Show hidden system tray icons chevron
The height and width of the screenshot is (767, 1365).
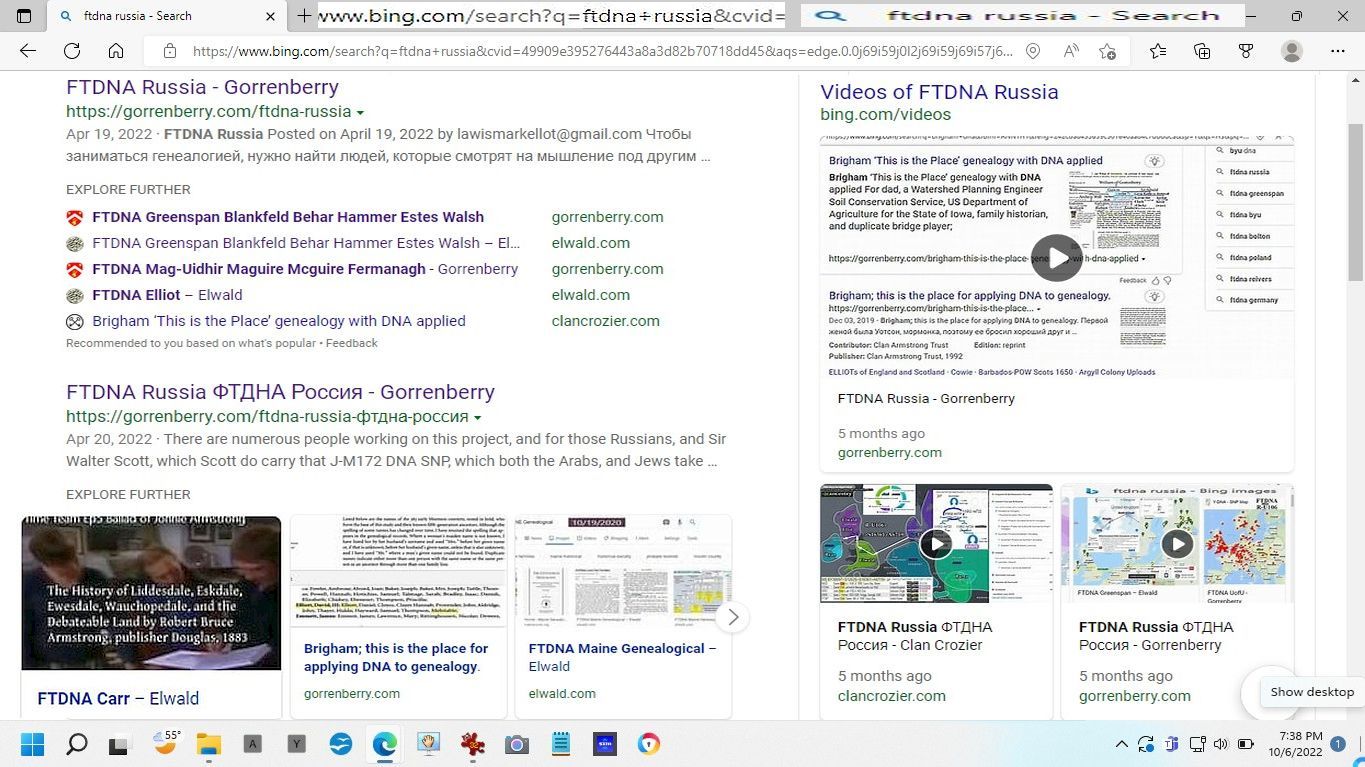point(1121,744)
